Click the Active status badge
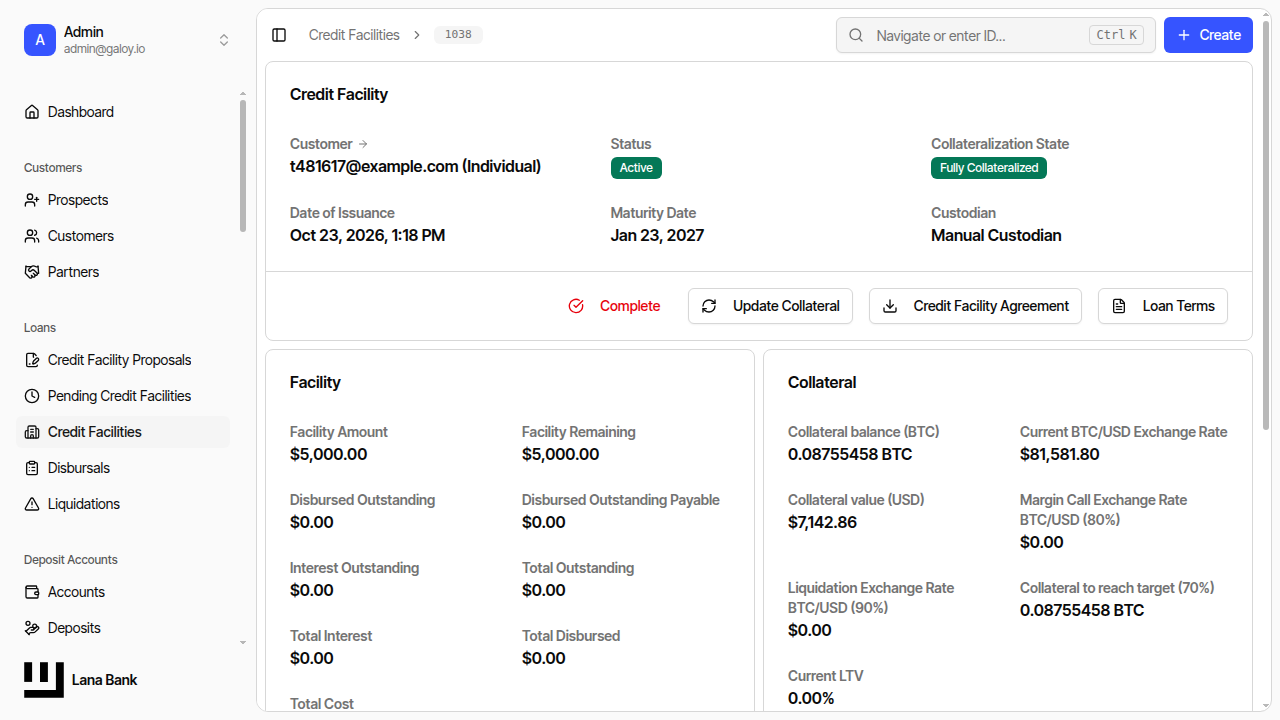Viewport: 1280px width, 720px height. [636, 168]
